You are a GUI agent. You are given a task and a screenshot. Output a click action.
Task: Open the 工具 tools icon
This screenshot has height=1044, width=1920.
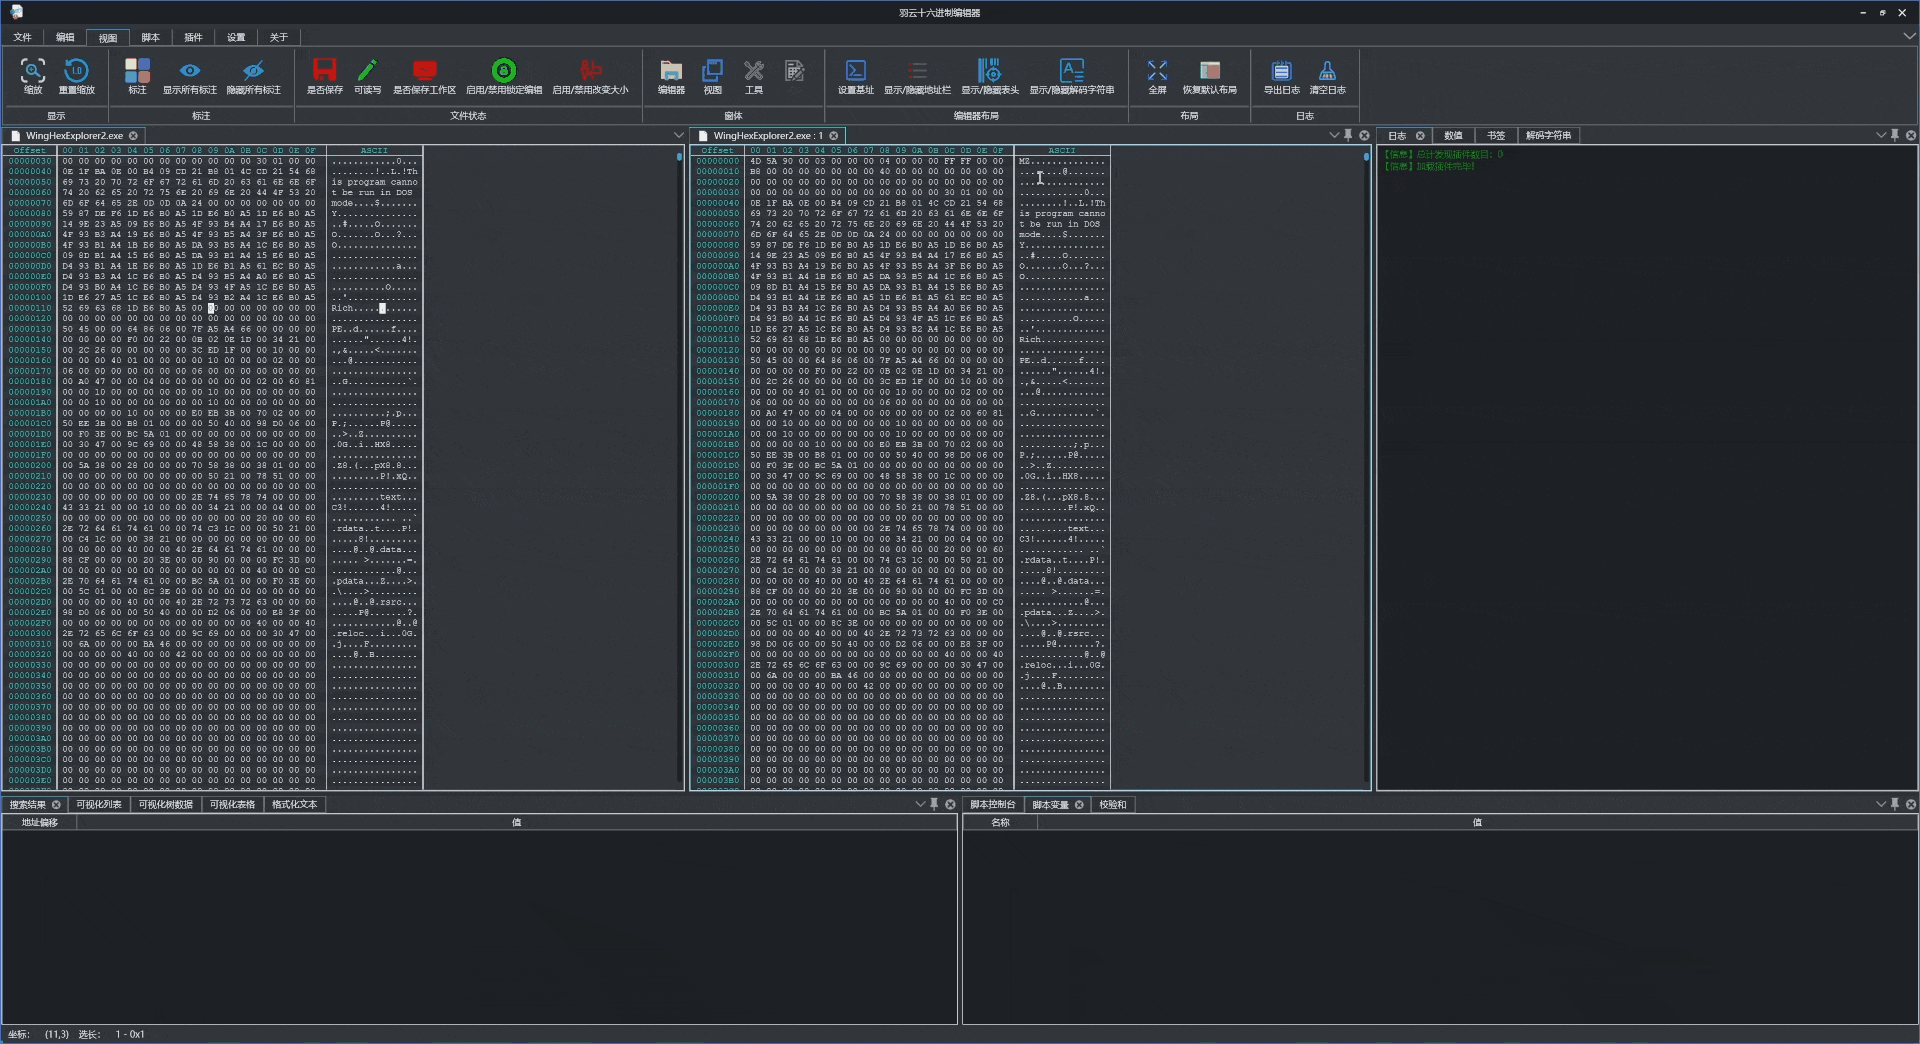point(754,71)
